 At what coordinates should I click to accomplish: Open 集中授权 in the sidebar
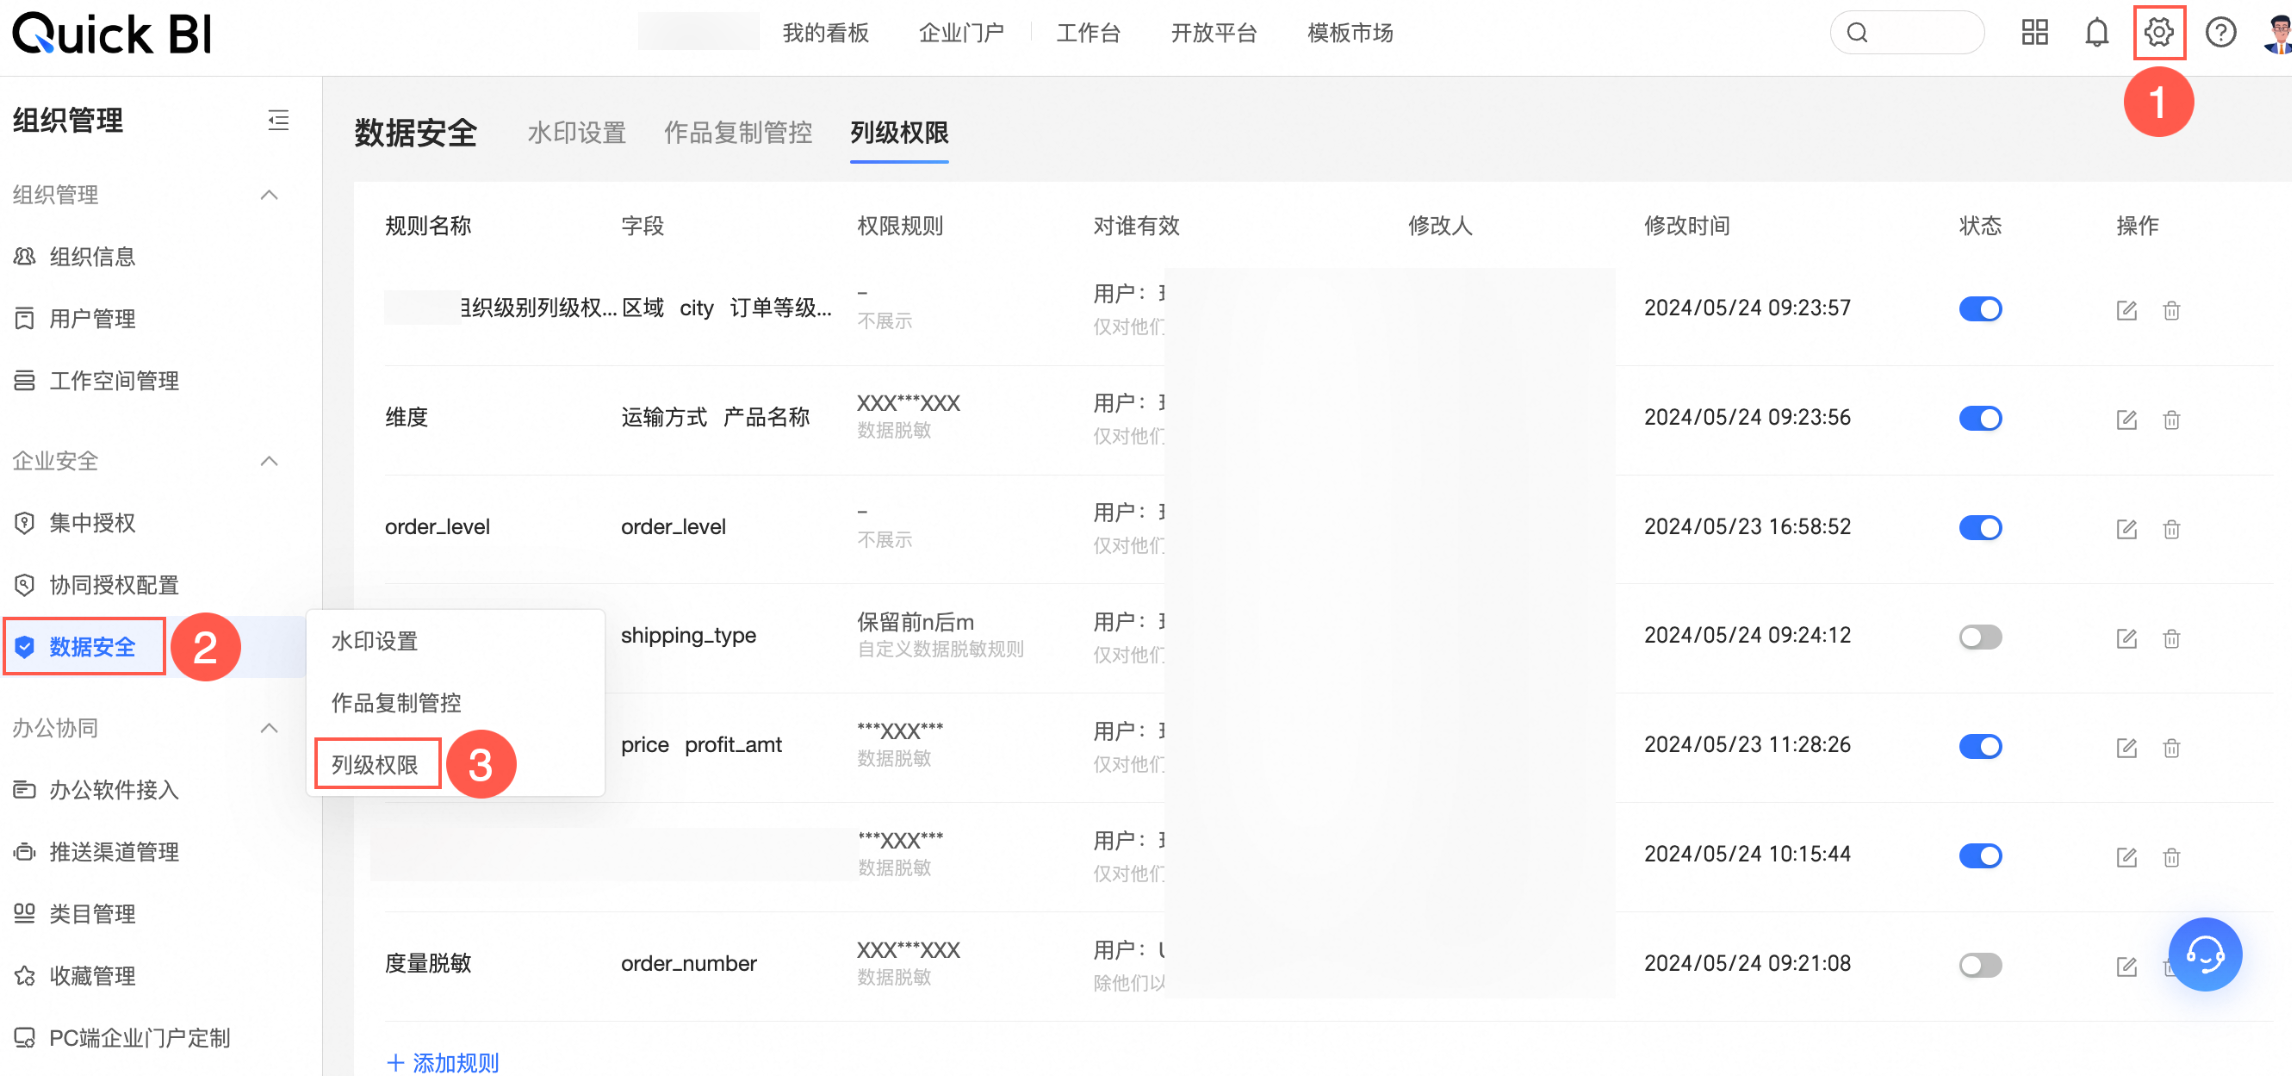[92, 523]
